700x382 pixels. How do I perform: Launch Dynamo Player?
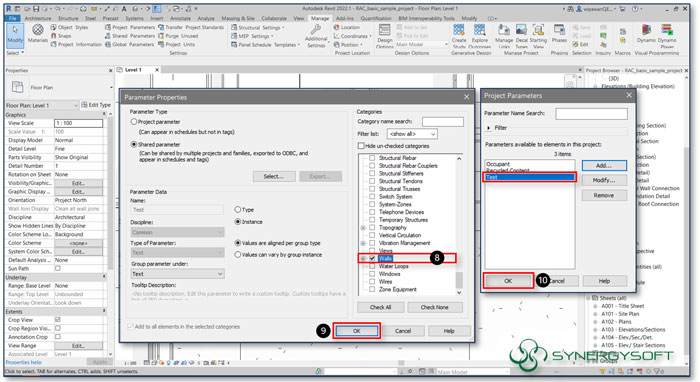[667, 35]
